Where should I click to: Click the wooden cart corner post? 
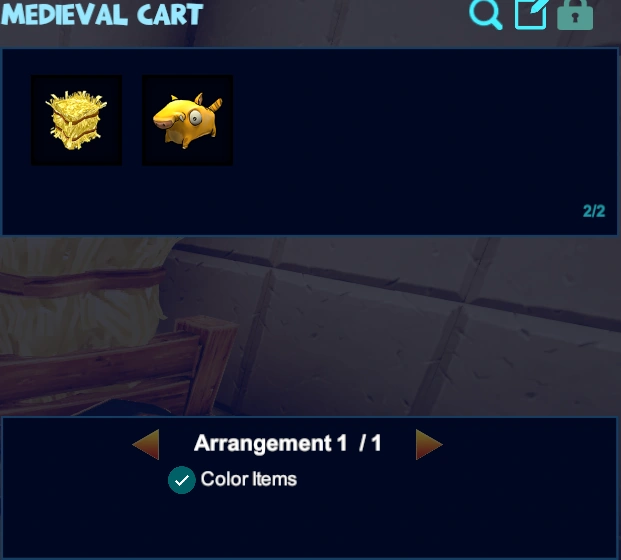coord(206,364)
